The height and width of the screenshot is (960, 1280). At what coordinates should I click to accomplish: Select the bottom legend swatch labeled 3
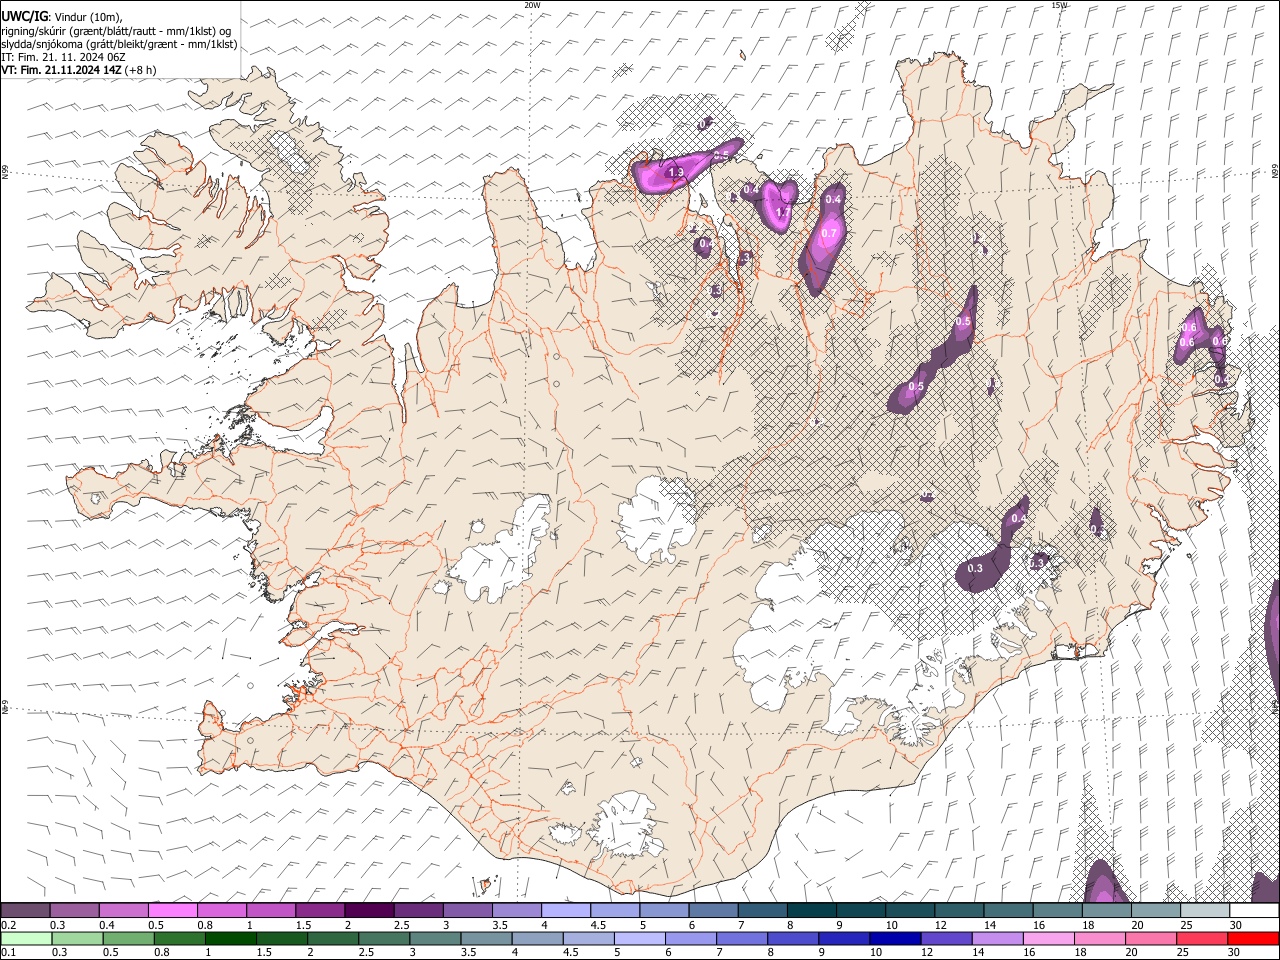pos(435,938)
